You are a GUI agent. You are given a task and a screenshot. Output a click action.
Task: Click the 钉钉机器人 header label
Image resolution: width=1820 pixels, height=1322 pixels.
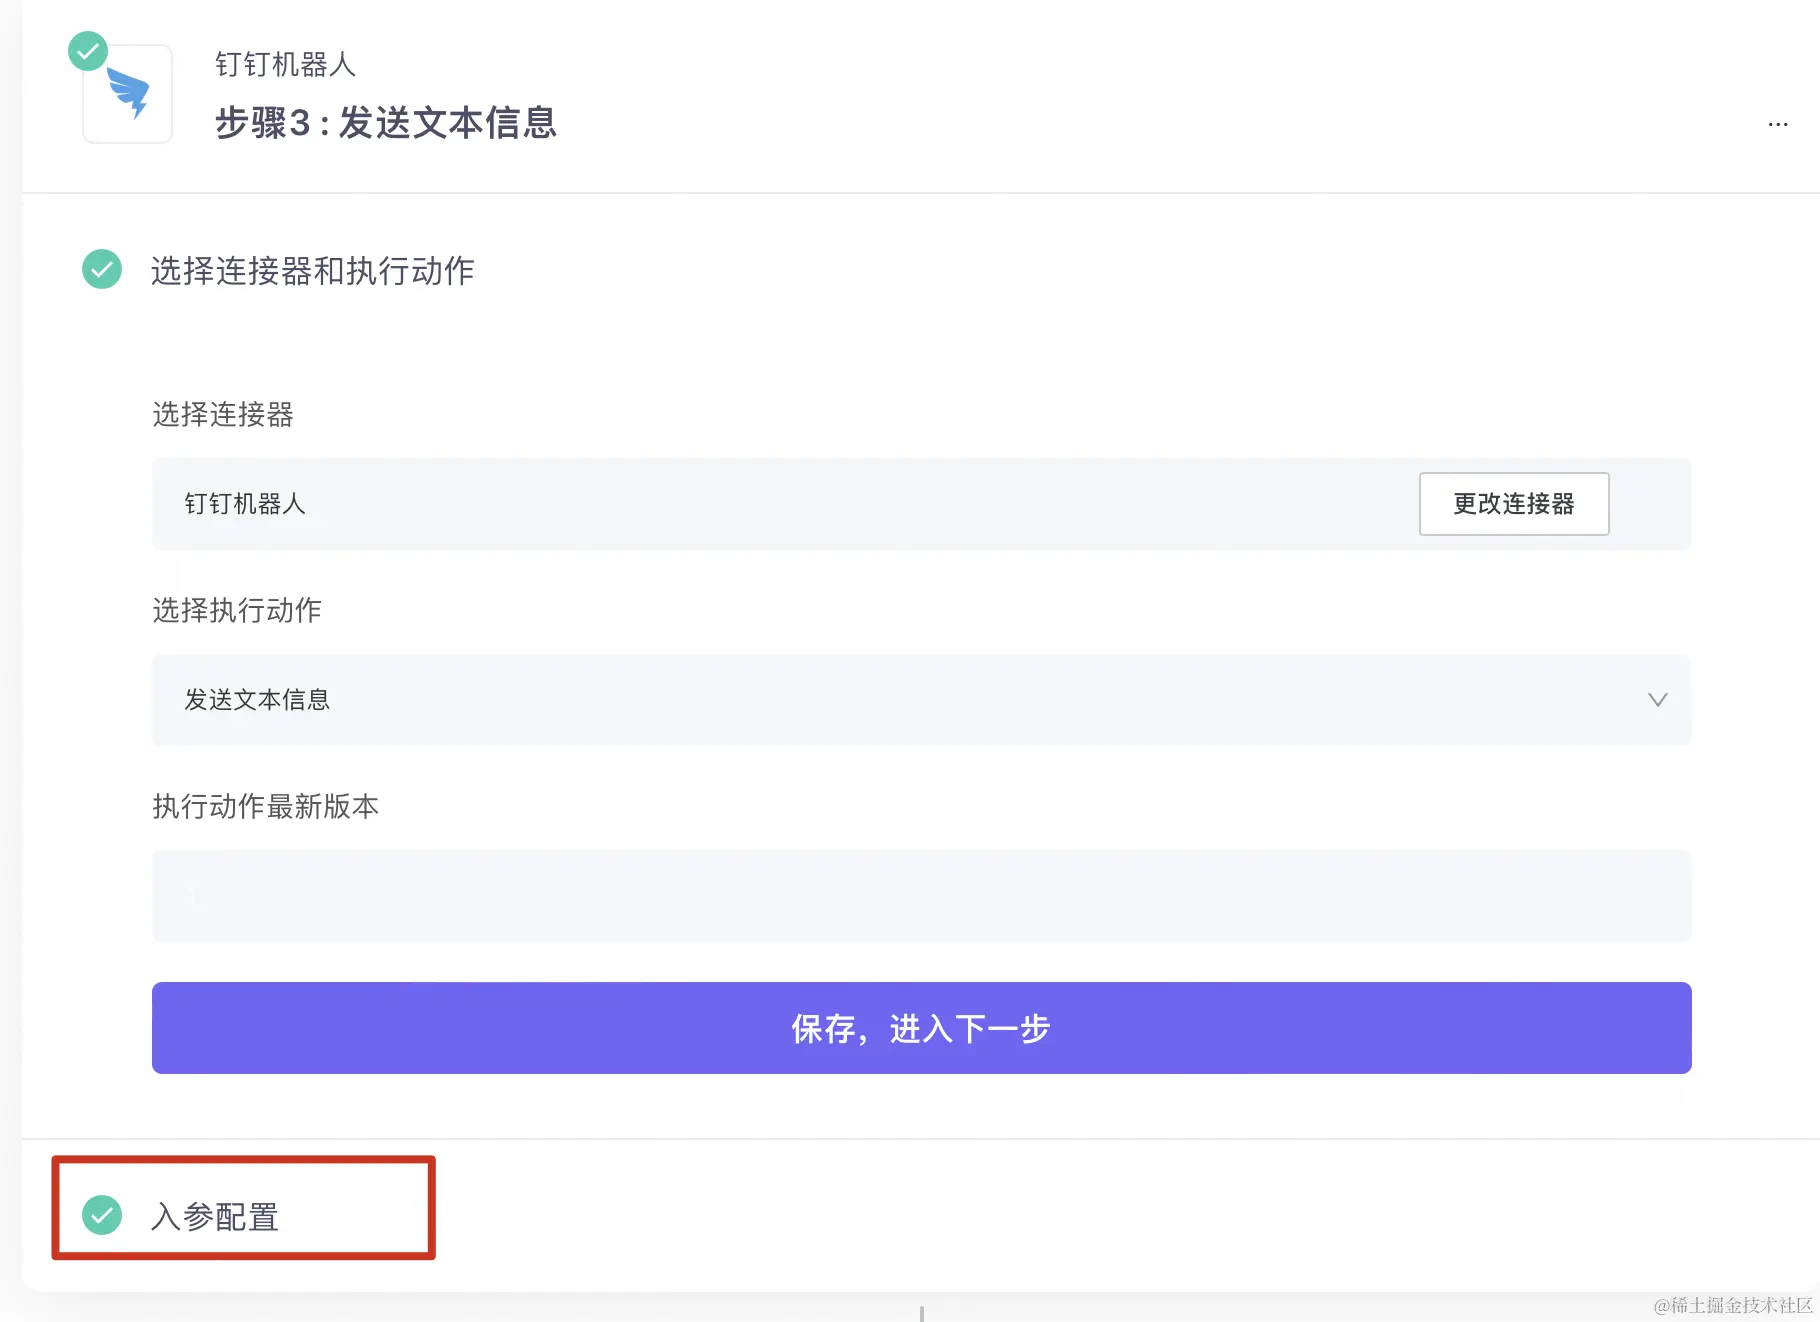point(286,64)
